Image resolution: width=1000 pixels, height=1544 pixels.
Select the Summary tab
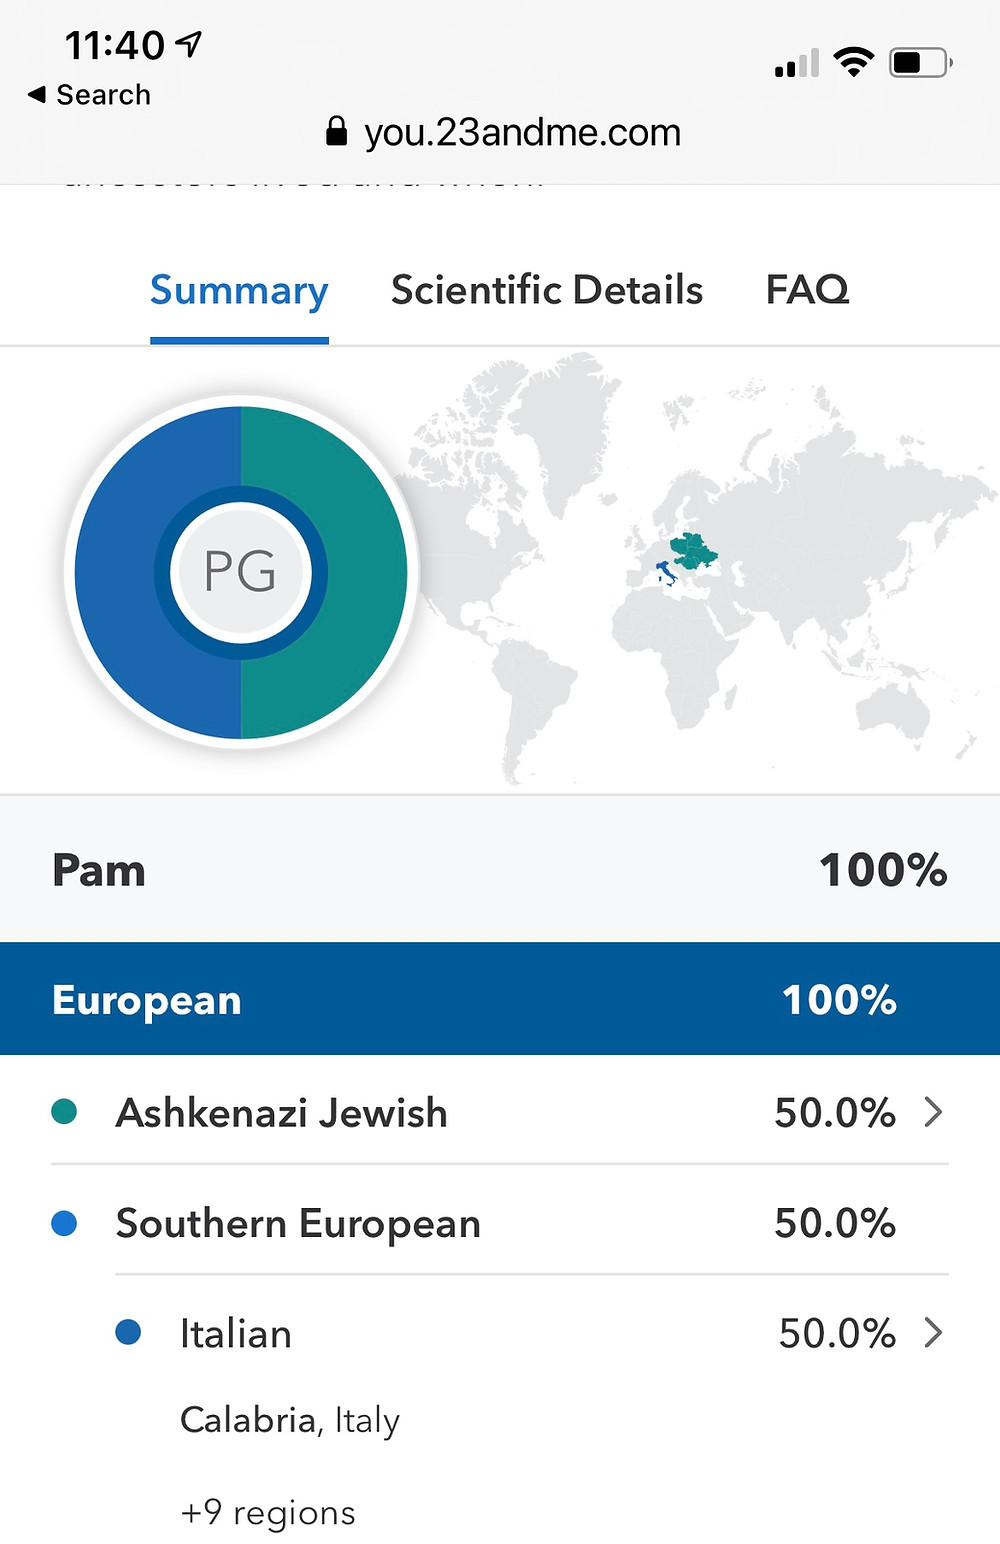click(x=239, y=291)
